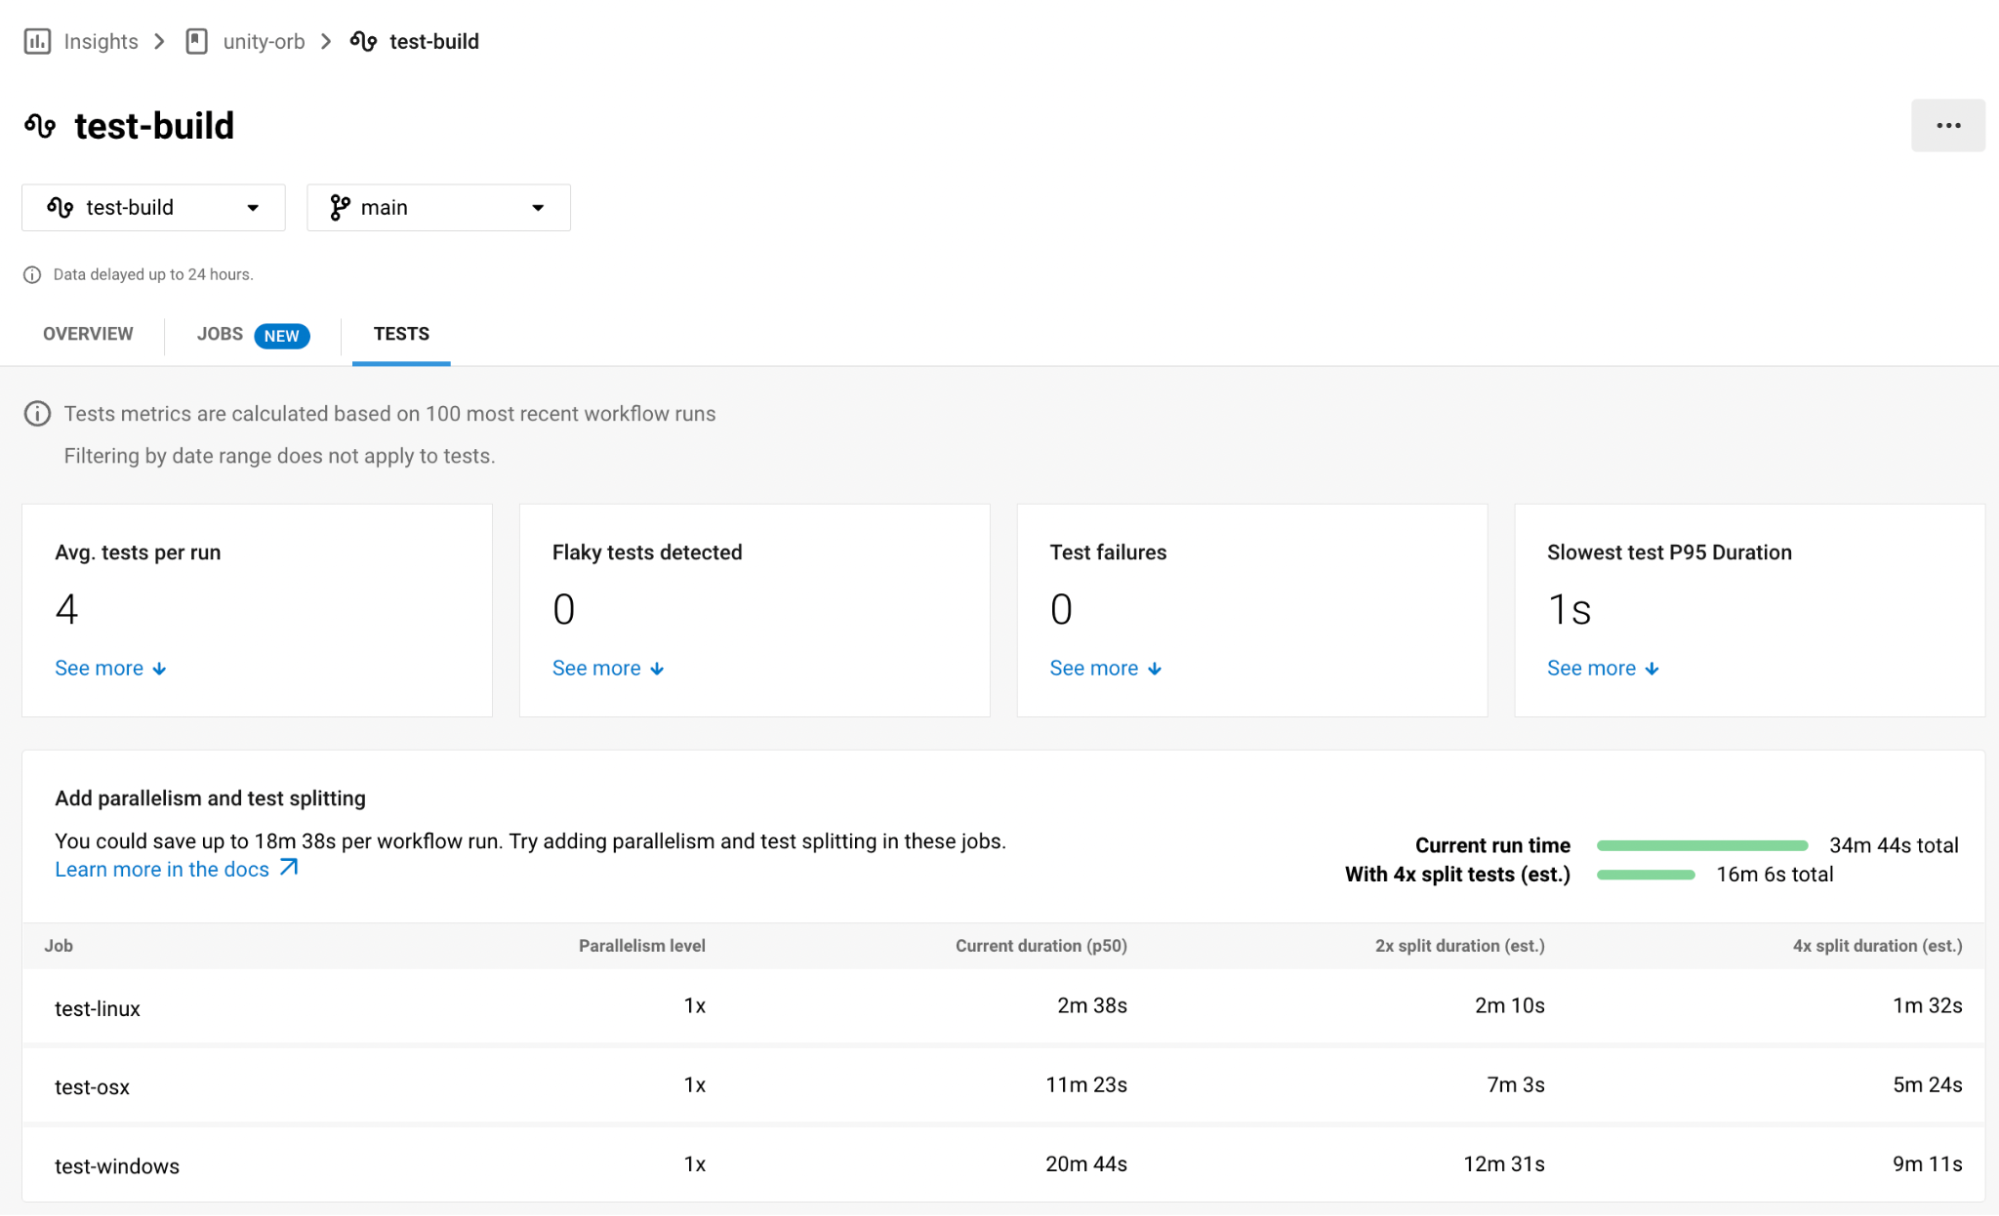
Task: Click info icon next to data delayed note
Action: coord(32,275)
